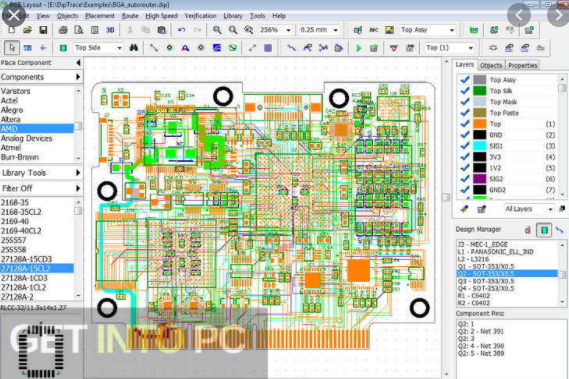Click the print icon in toolbar
Viewport: 569px width, 379px height.
click(63, 30)
